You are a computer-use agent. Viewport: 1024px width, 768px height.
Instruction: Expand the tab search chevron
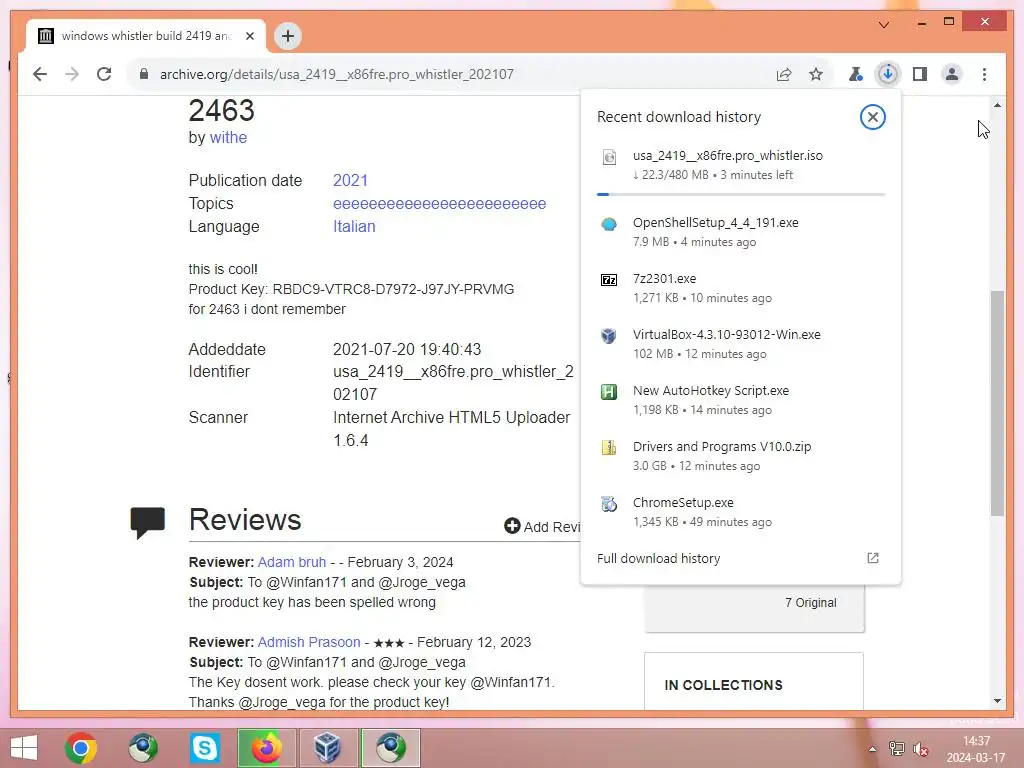pyautogui.click(x=884, y=25)
